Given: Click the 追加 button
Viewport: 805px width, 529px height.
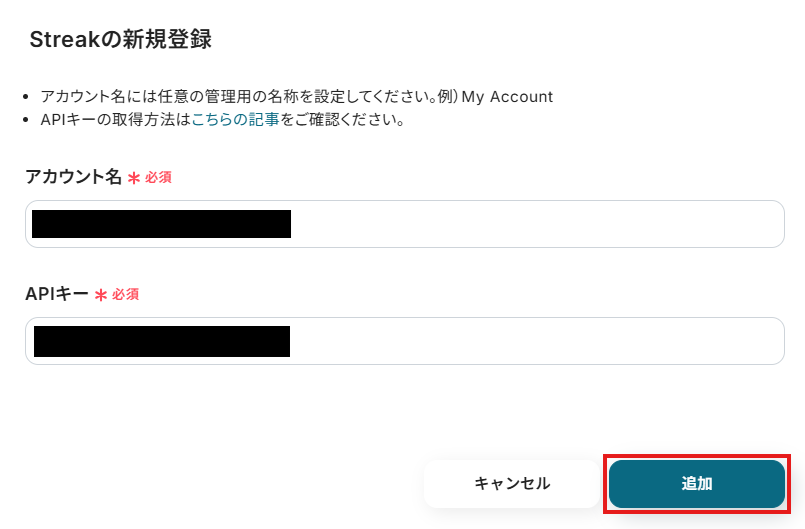Looking at the screenshot, I should (x=696, y=484).
